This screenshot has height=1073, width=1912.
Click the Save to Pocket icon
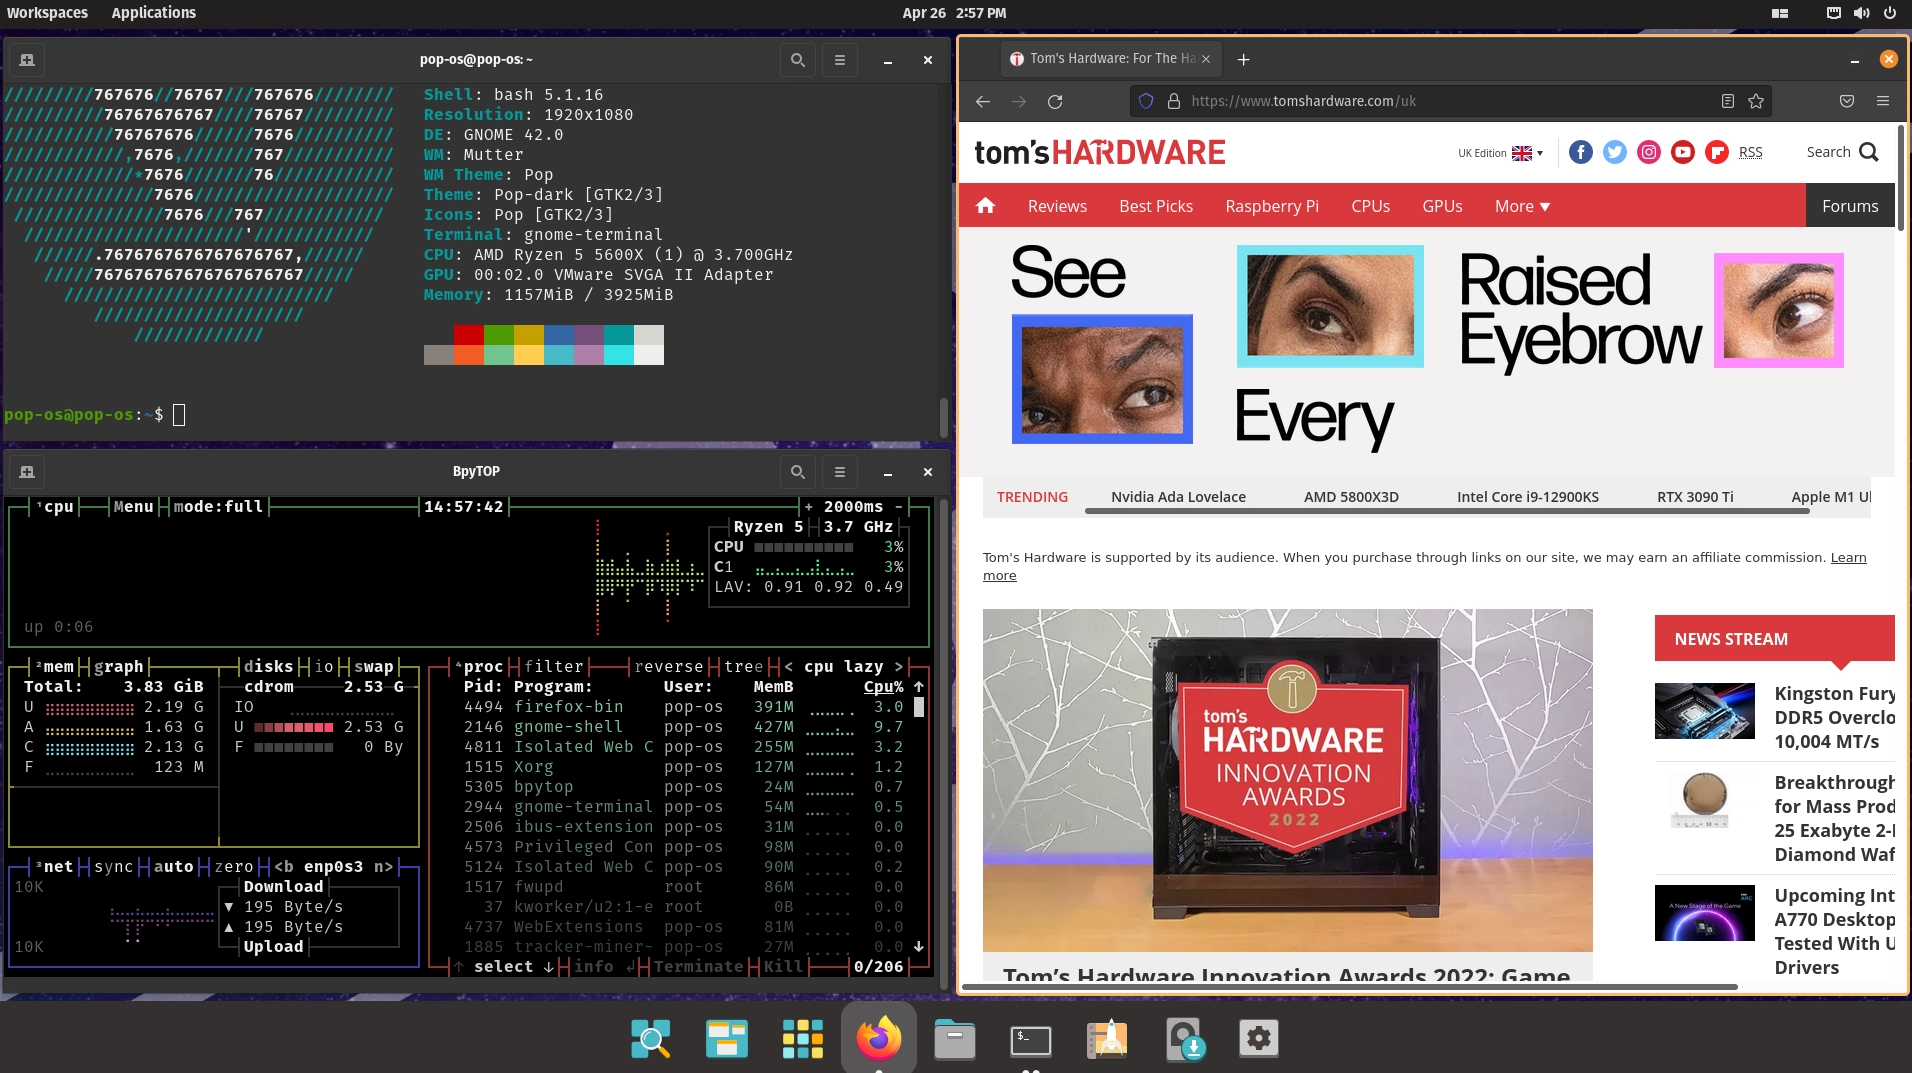point(1847,101)
